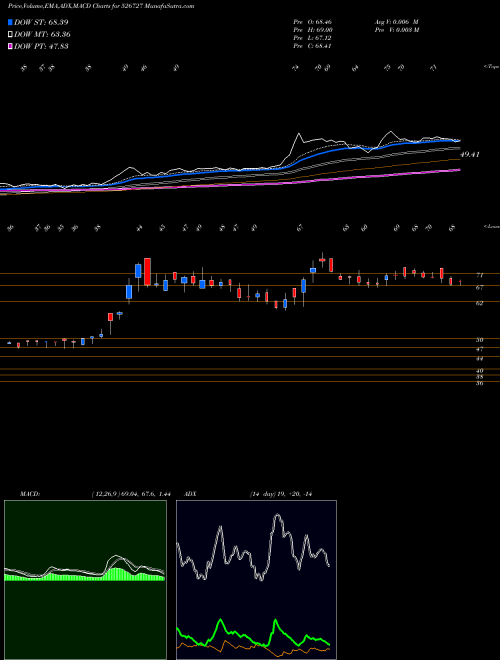Click the tallest red candlestick in price chart
Viewport: 500px width, 660px height.
click(147, 272)
